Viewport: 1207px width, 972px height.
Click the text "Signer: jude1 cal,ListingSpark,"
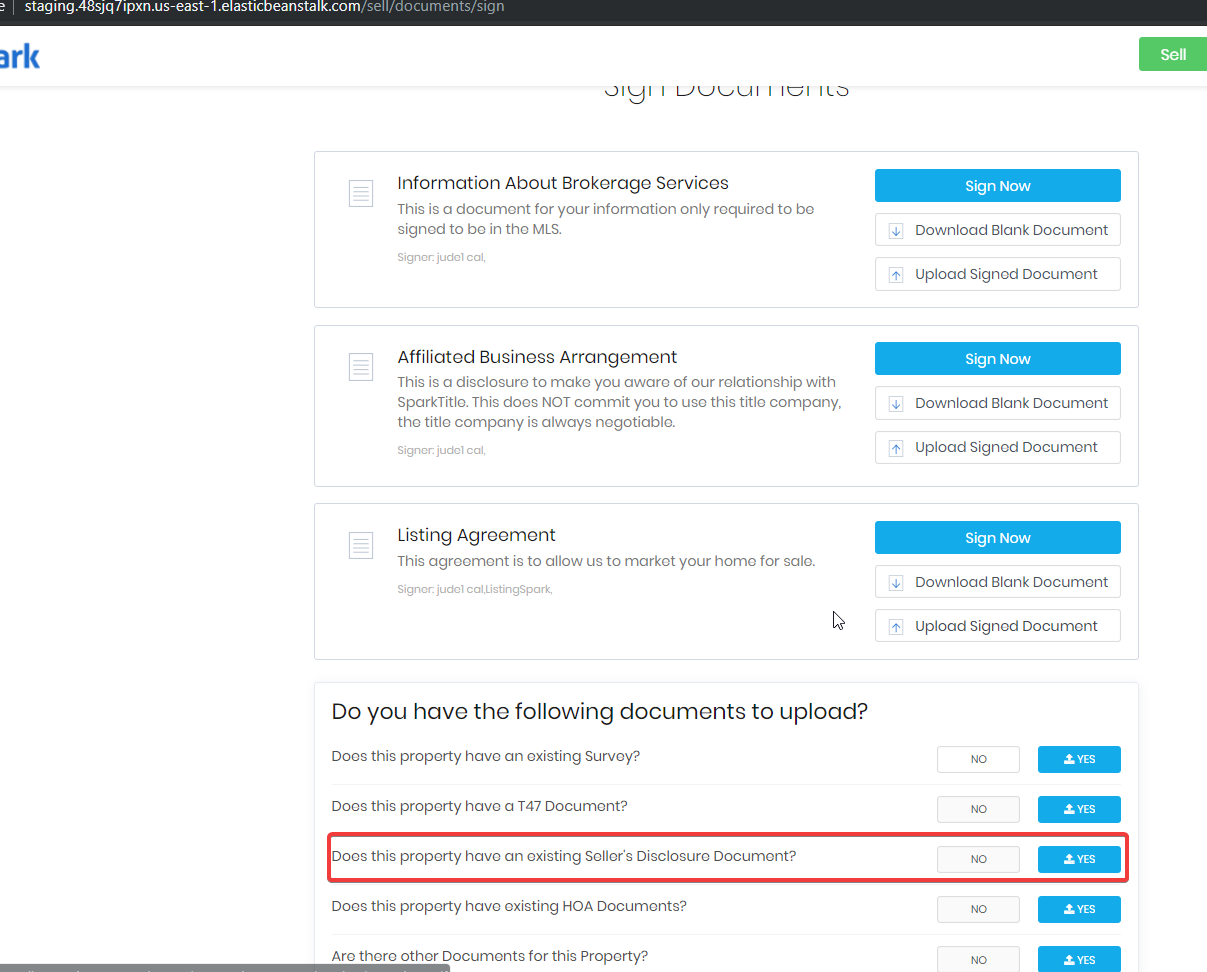click(x=475, y=589)
